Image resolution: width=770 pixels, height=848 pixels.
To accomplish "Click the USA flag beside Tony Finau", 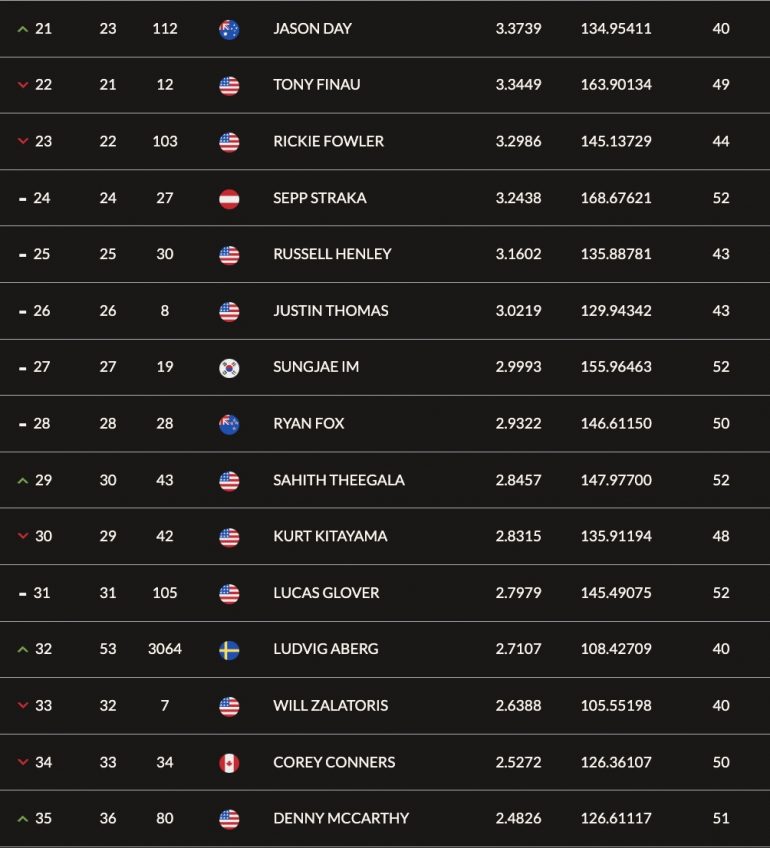I will pos(229,85).
